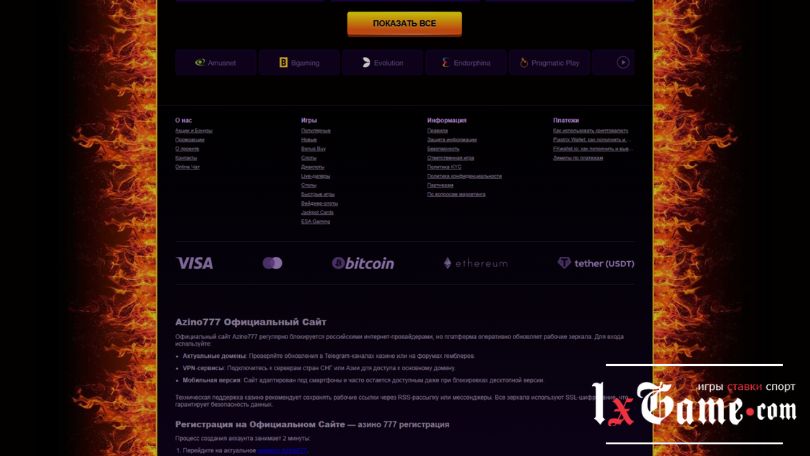Click the next arrow in providers carousel
The height and width of the screenshot is (456, 810).
(622, 62)
